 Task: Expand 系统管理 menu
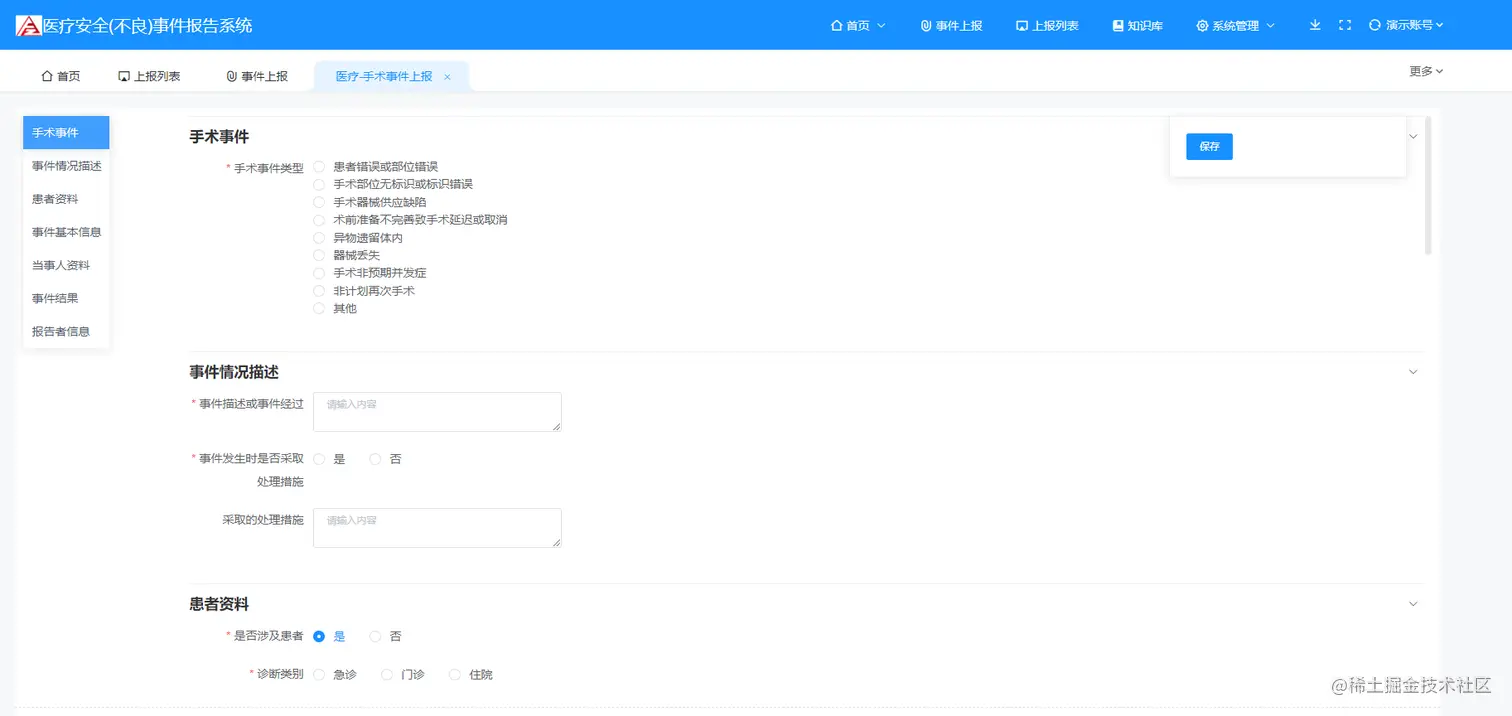[1235, 26]
